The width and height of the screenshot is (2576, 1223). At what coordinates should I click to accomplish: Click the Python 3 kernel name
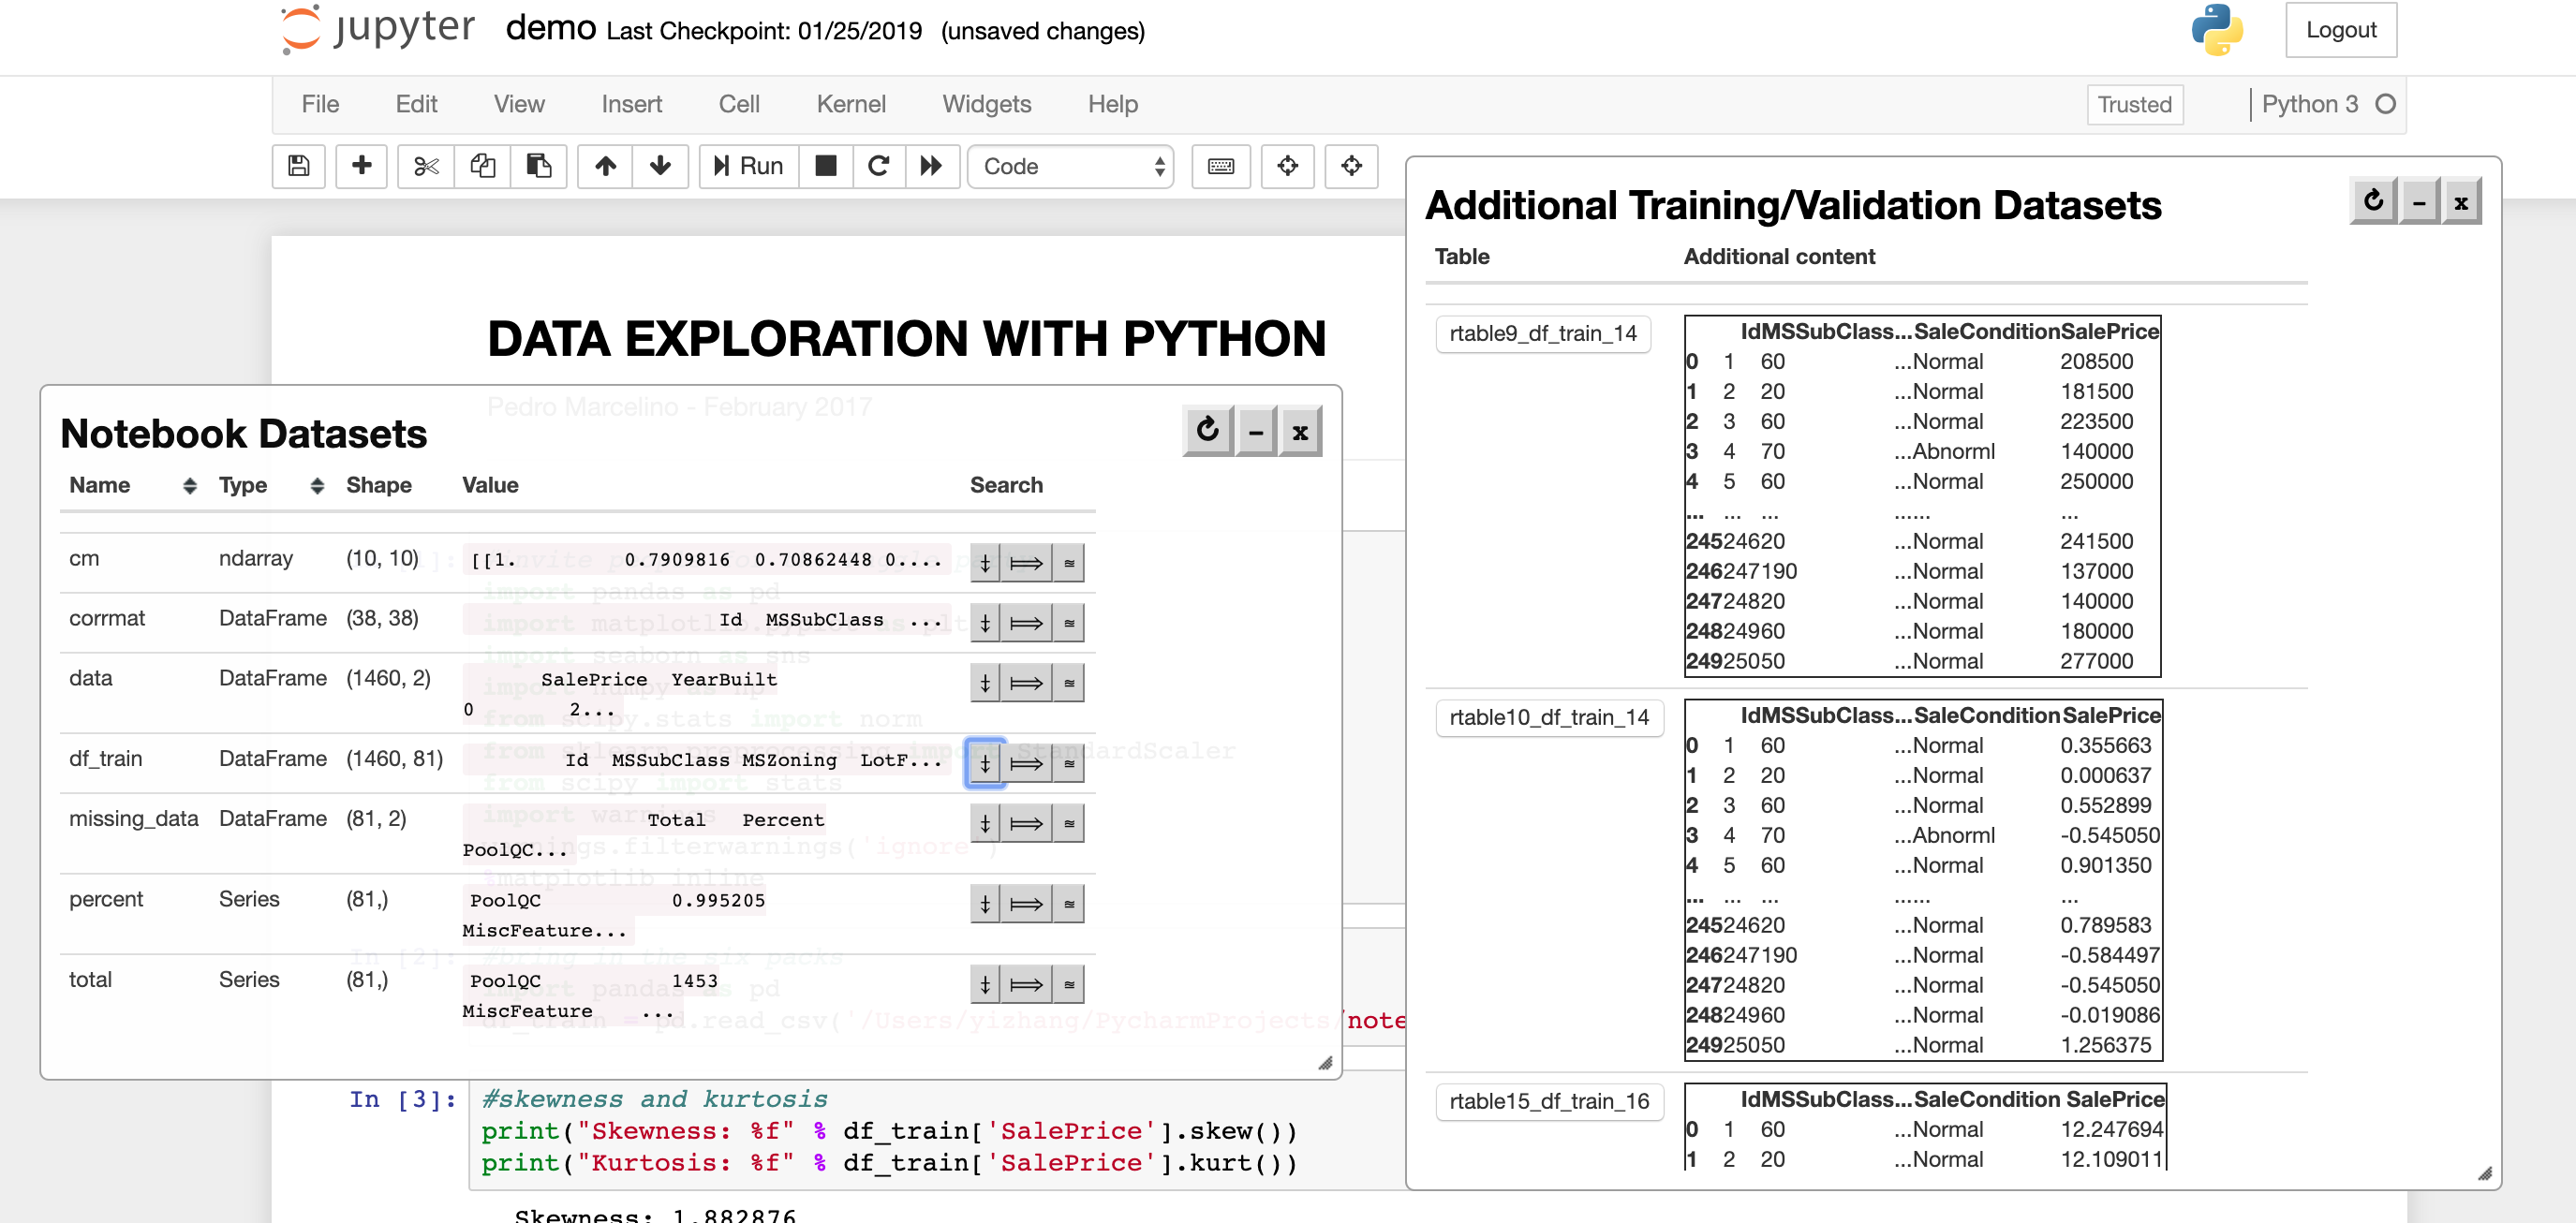coord(2309,104)
